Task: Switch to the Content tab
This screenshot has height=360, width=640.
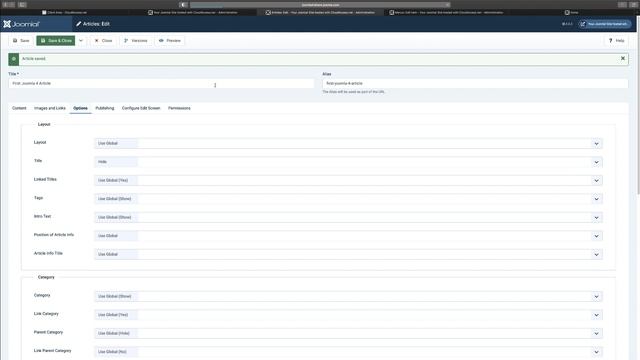Action: pos(19,108)
